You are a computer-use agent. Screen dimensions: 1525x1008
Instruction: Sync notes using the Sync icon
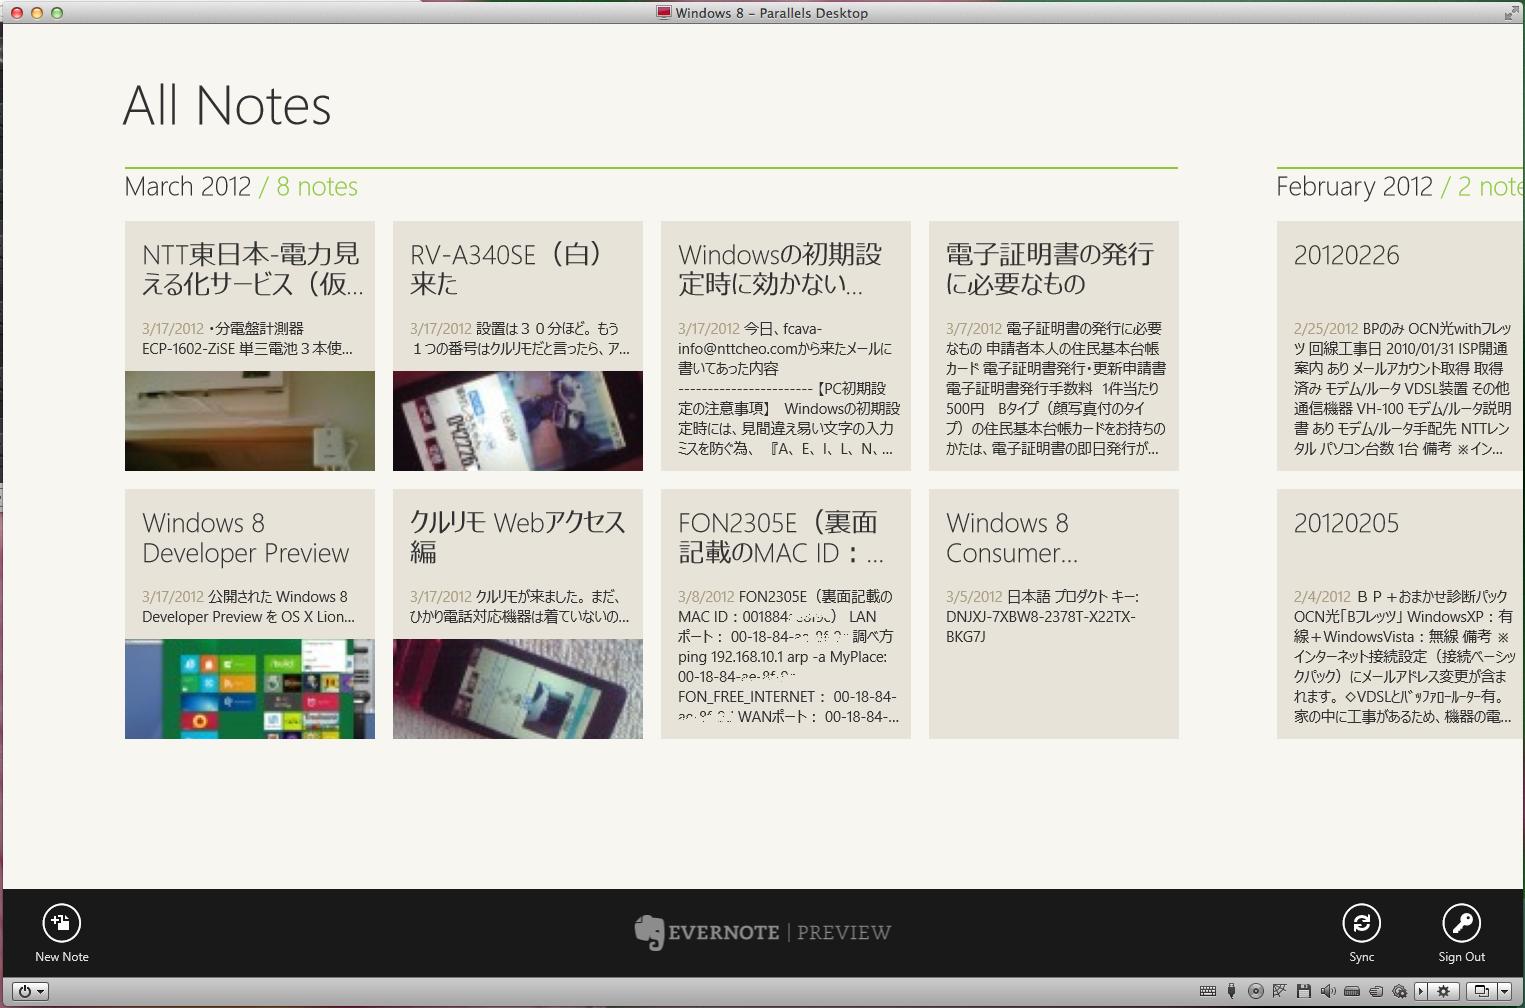(1362, 923)
